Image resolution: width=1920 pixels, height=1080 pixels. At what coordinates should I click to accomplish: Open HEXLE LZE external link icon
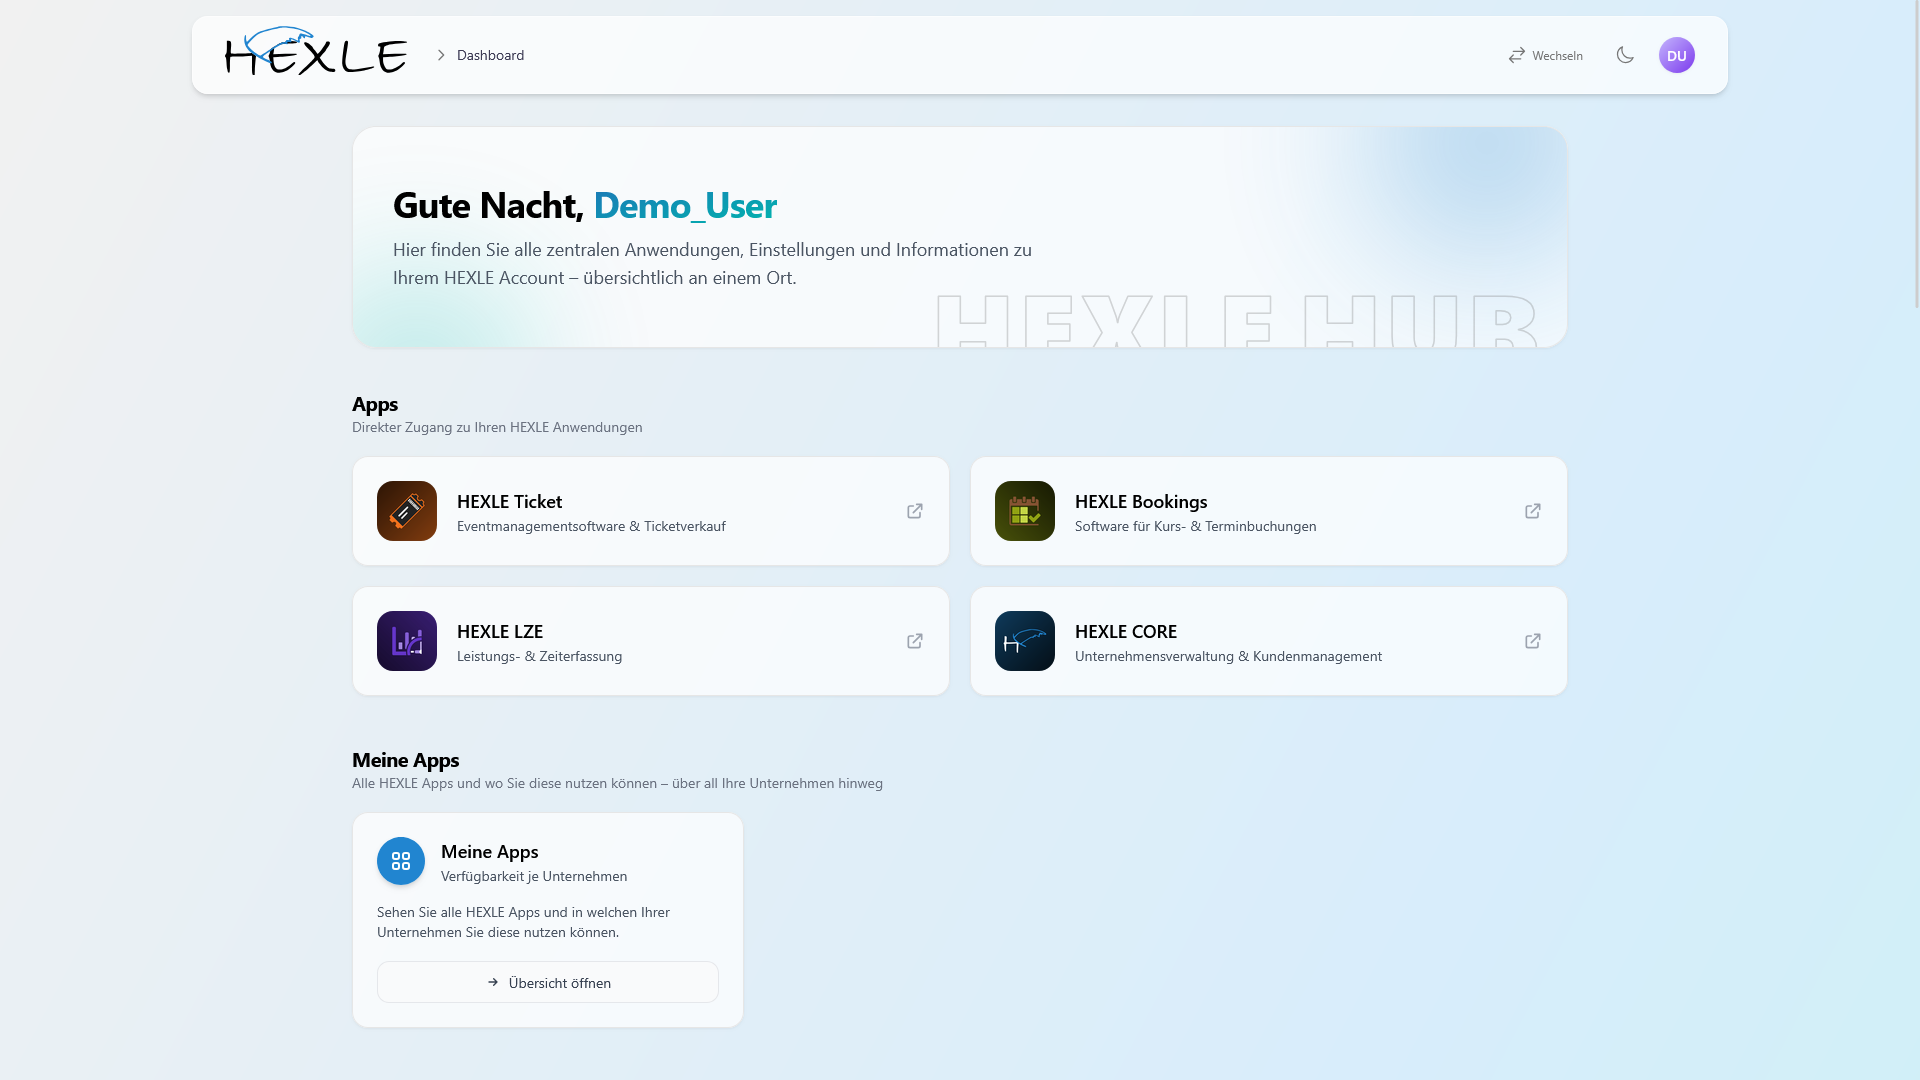coord(915,641)
